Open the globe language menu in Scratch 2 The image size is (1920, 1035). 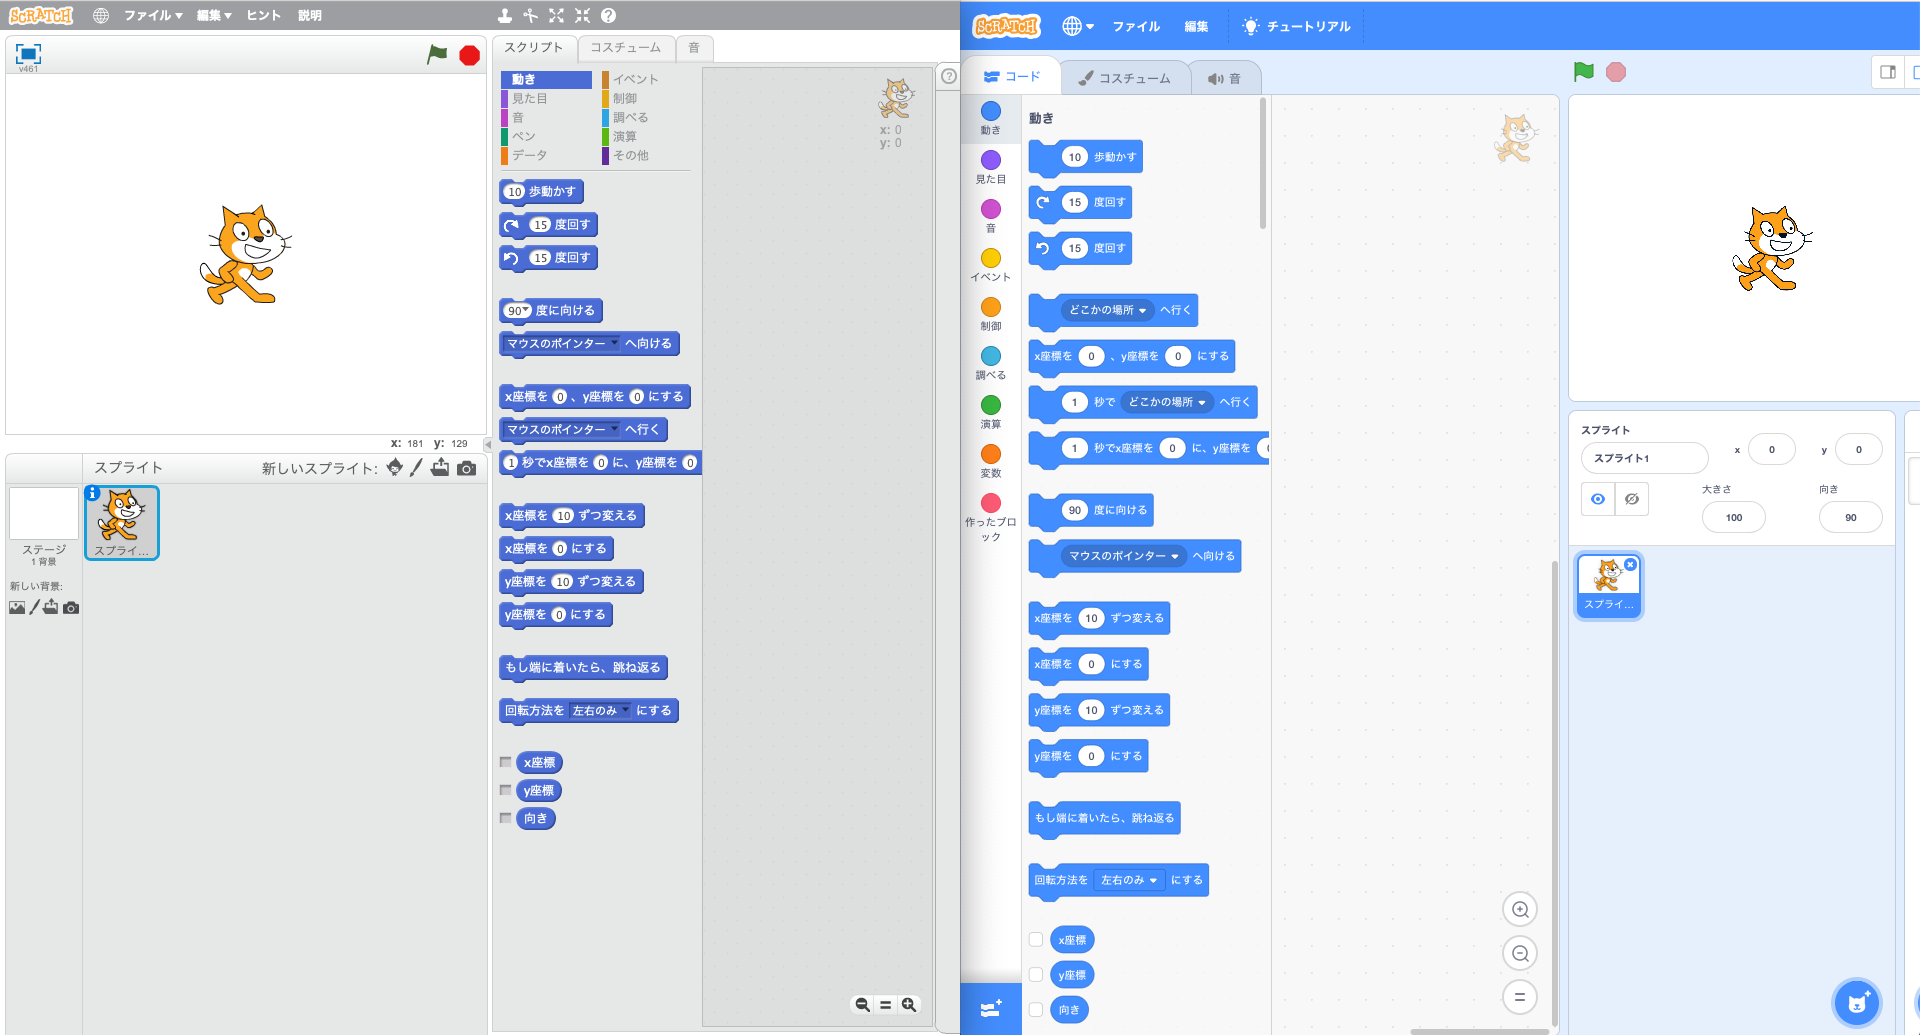(101, 15)
